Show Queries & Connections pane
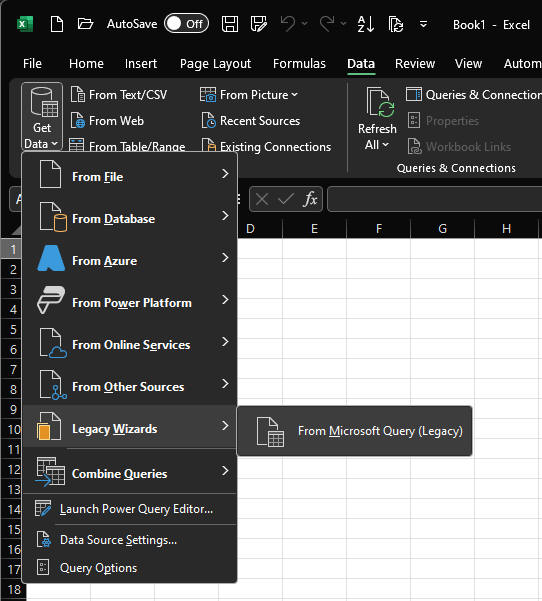Viewport: 542px width, 601px height. 473,95
